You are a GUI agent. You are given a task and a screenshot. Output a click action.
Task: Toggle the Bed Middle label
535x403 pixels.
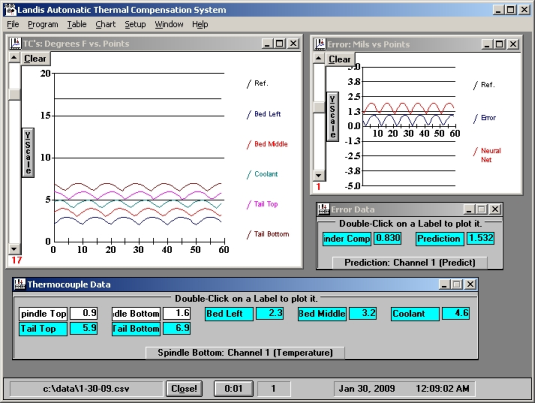pos(322,313)
